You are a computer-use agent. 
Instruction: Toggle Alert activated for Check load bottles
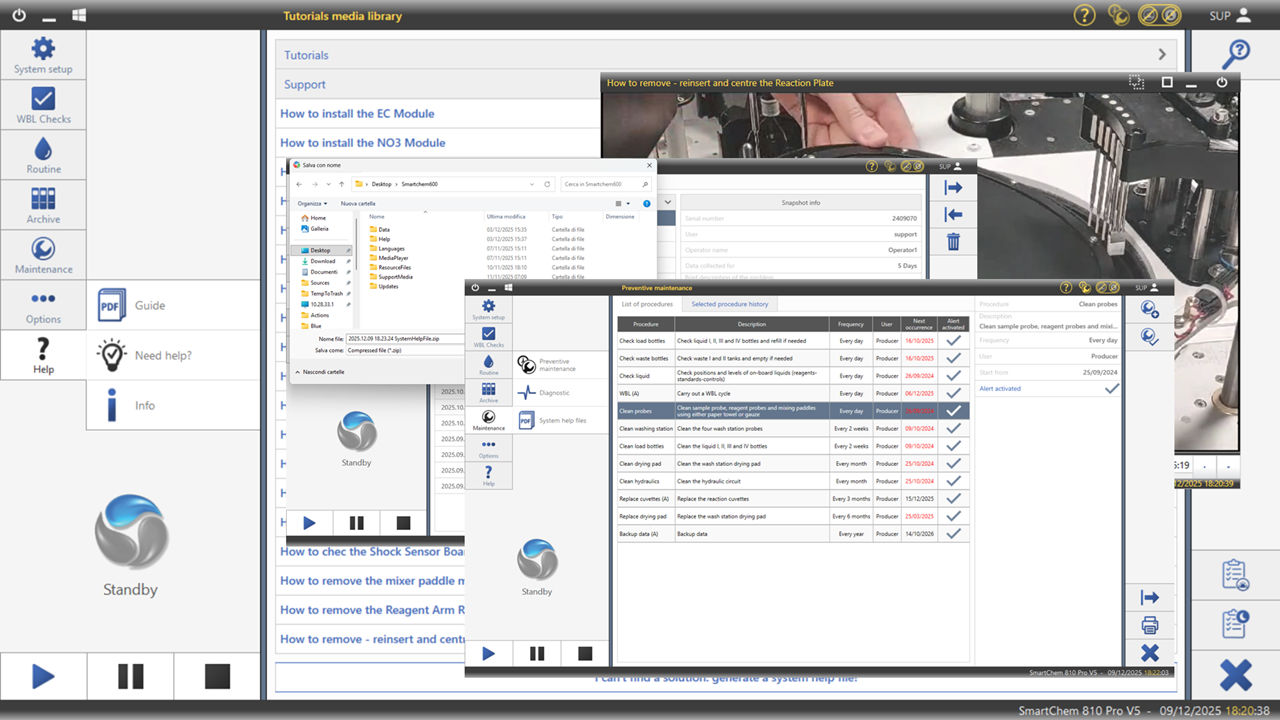point(953,341)
